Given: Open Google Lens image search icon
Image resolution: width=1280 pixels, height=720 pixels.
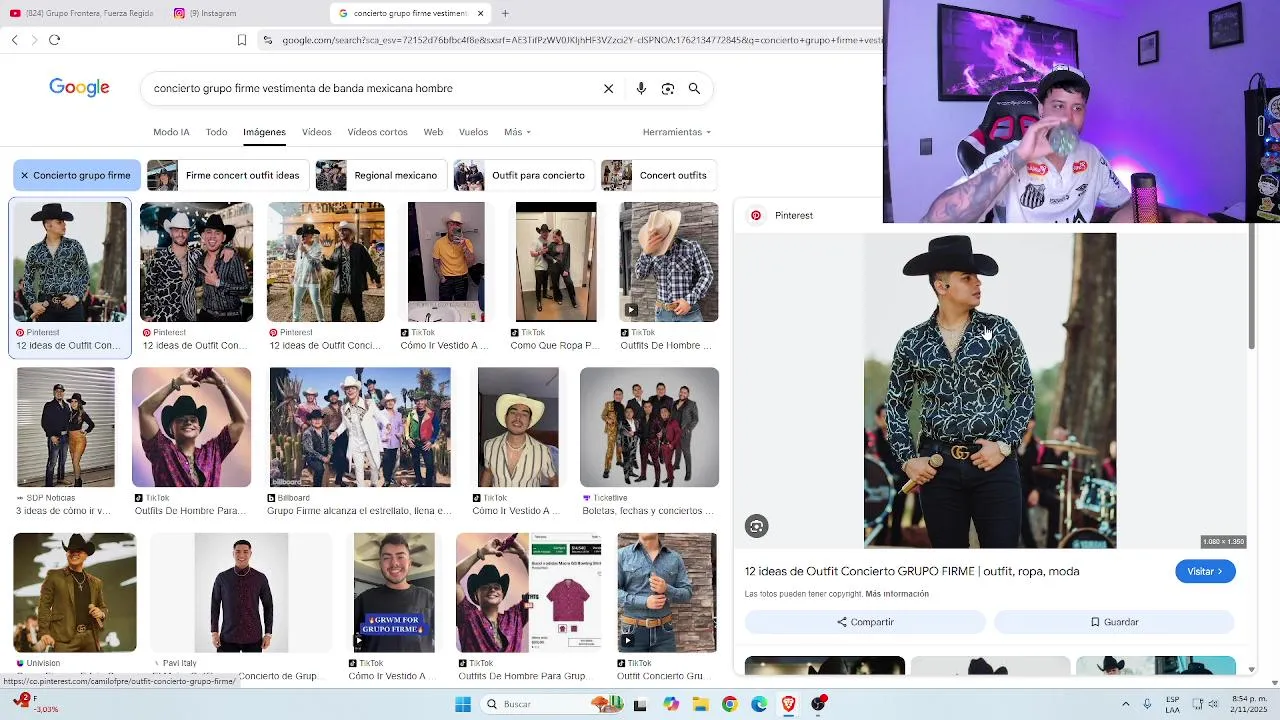Looking at the screenshot, I should click(x=668, y=88).
